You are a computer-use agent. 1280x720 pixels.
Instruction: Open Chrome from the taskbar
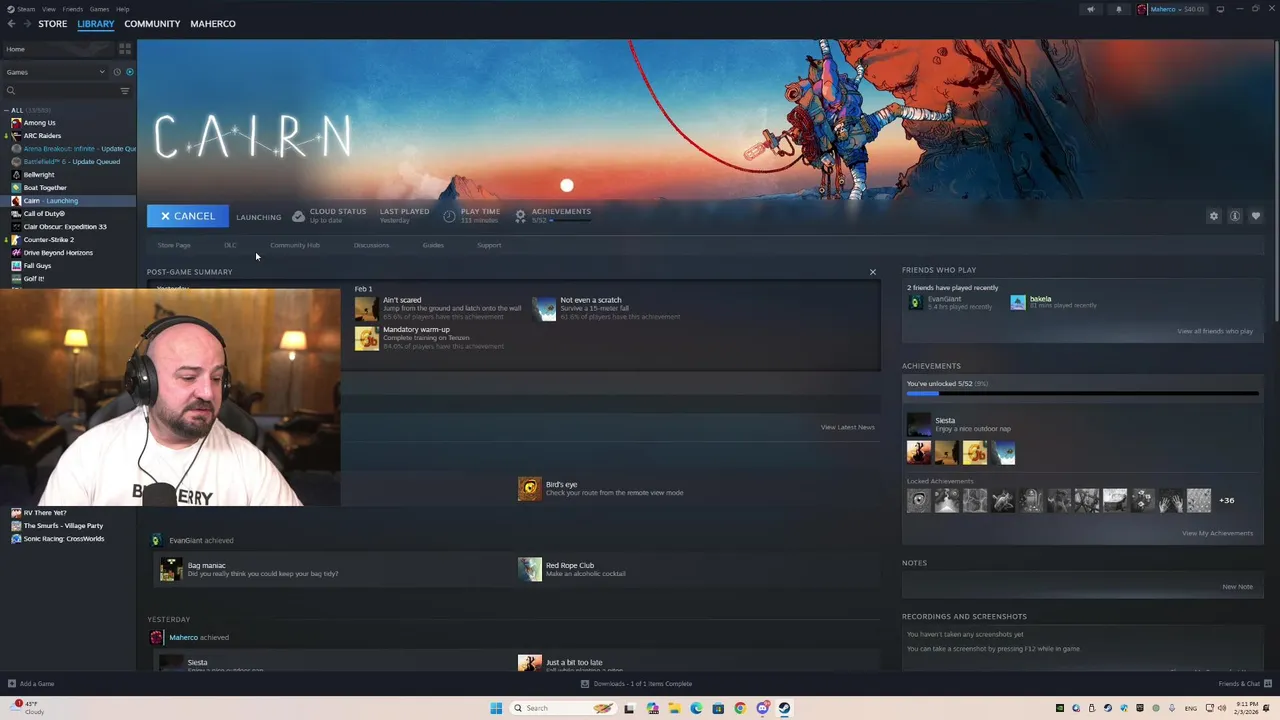click(x=740, y=708)
